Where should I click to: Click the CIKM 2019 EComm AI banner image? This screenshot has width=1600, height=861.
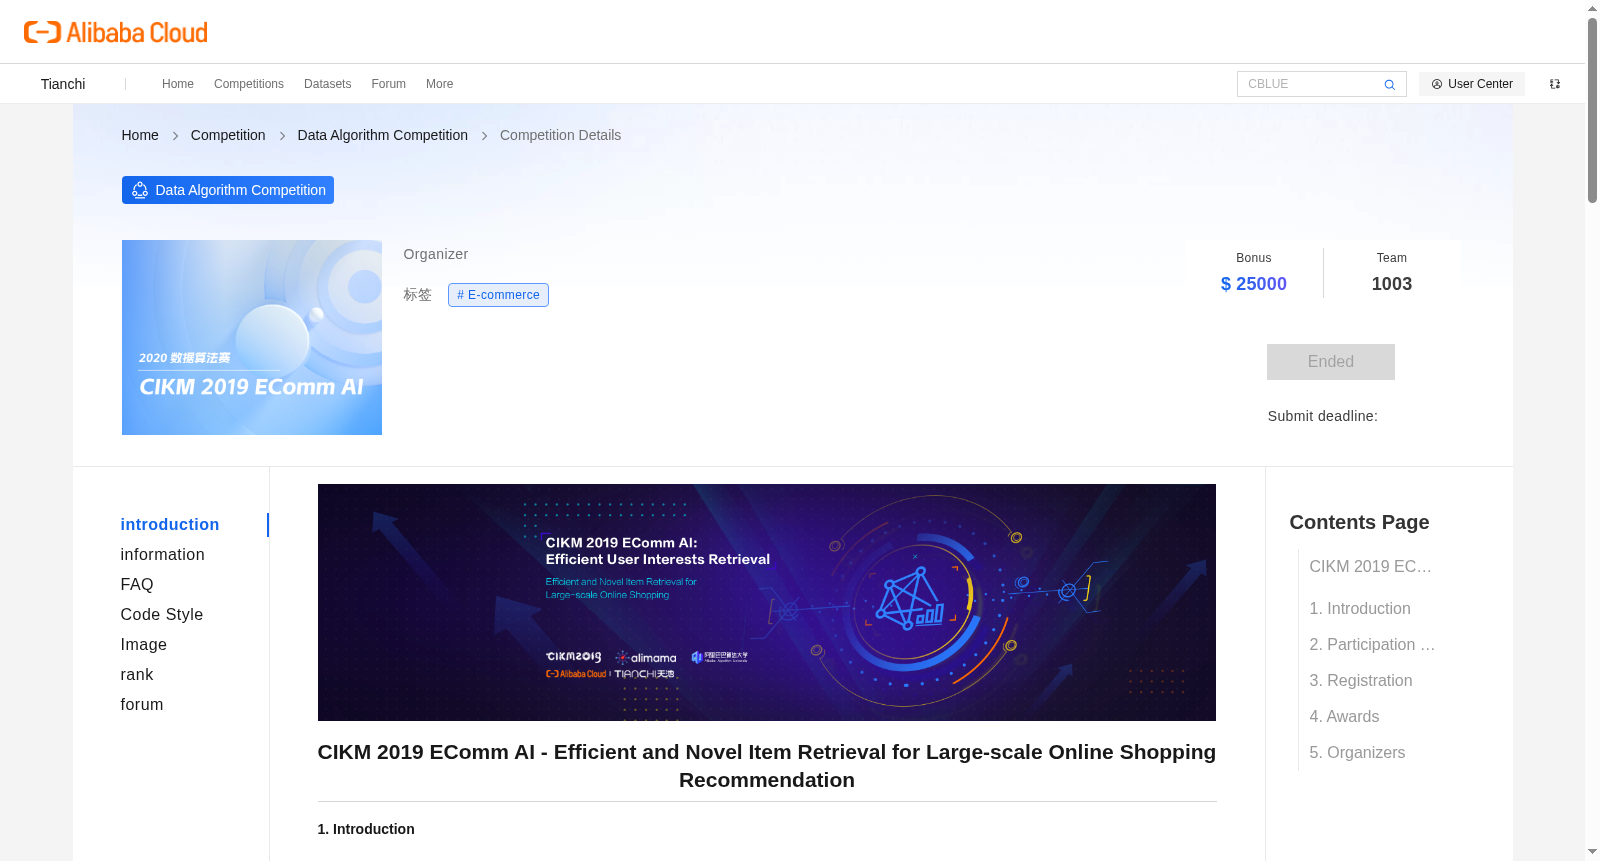point(767,603)
